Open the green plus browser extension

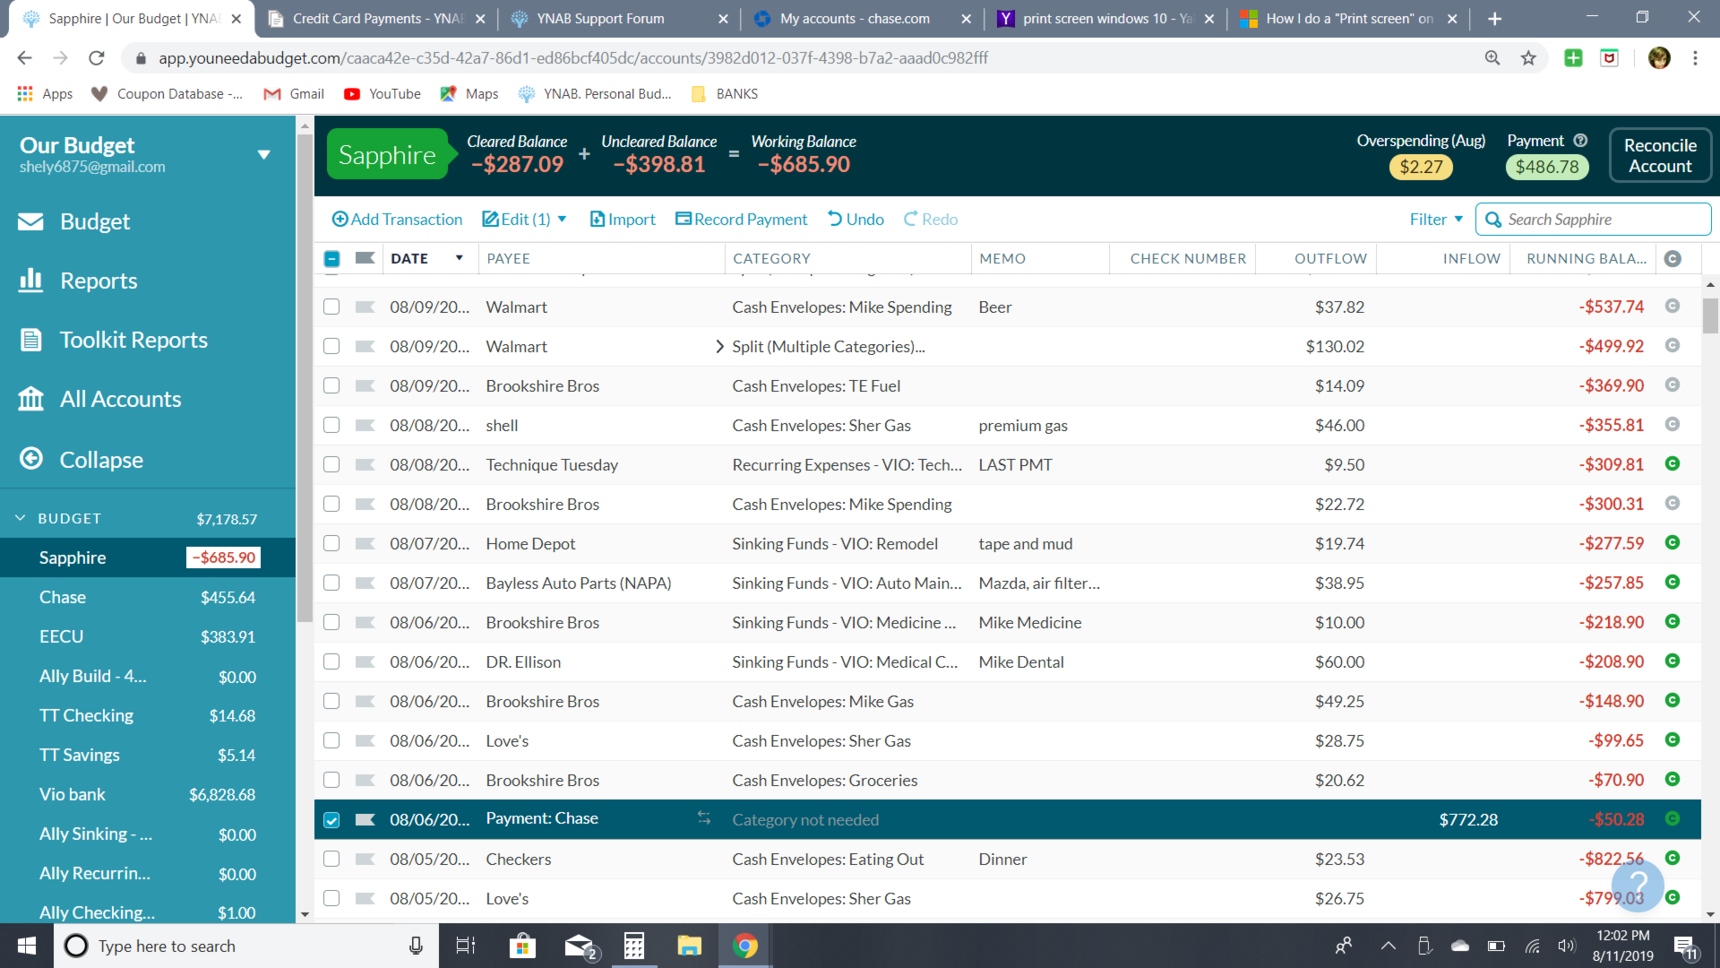1573,58
